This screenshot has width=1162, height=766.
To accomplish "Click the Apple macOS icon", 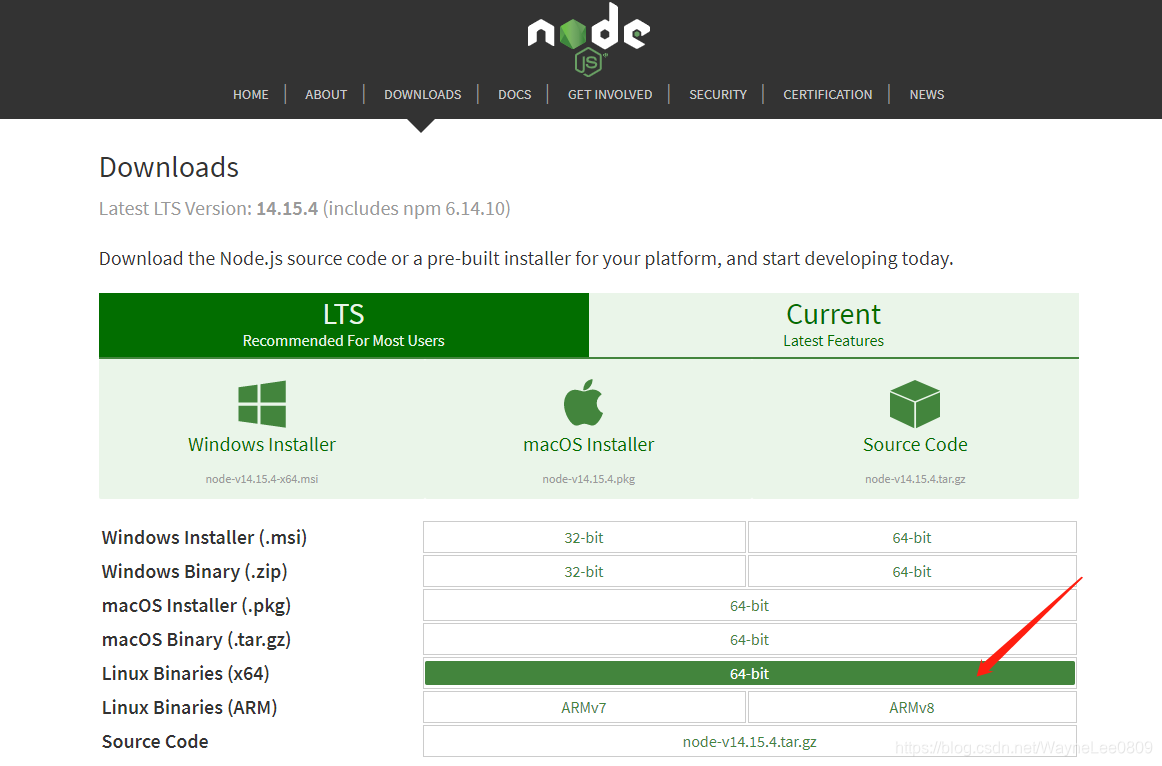I will point(583,402).
